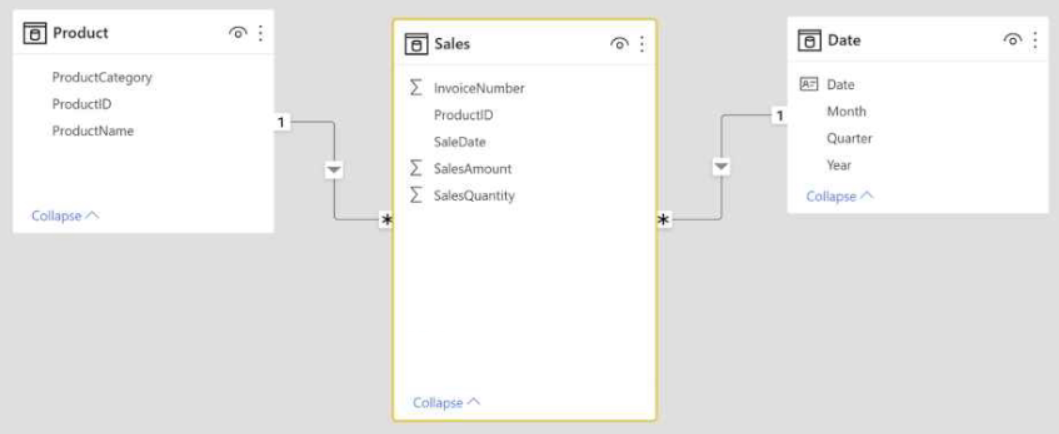This screenshot has width=1059, height=434.
Task: Select the SaleDate field in Sales
Action: 460,142
